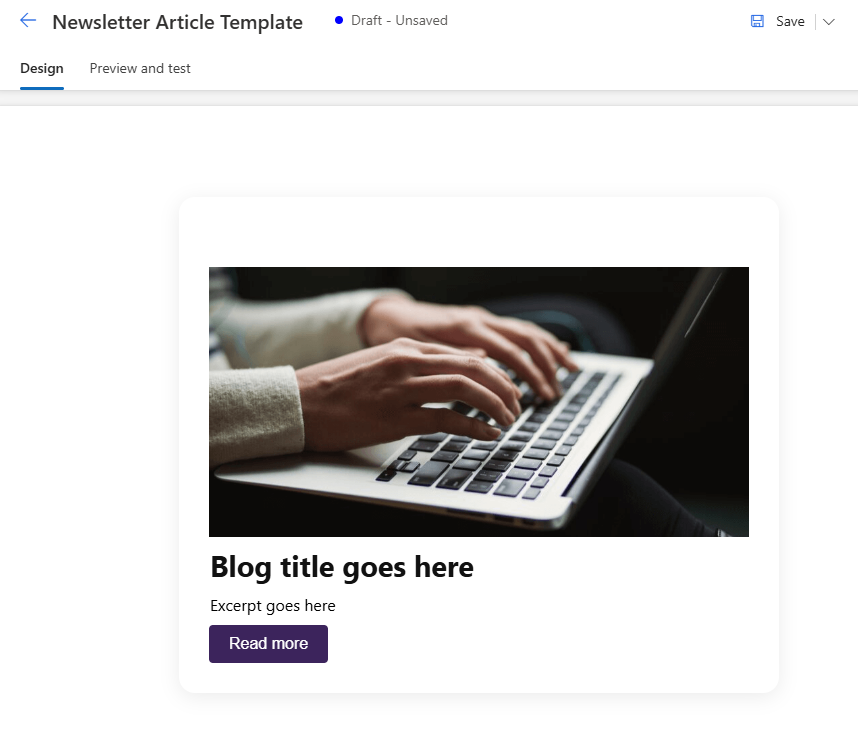Image resolution: width=858 pixels, height=755 pixels.
Task: Expand the Save options chevron
Action: click(x=828, y=22)
